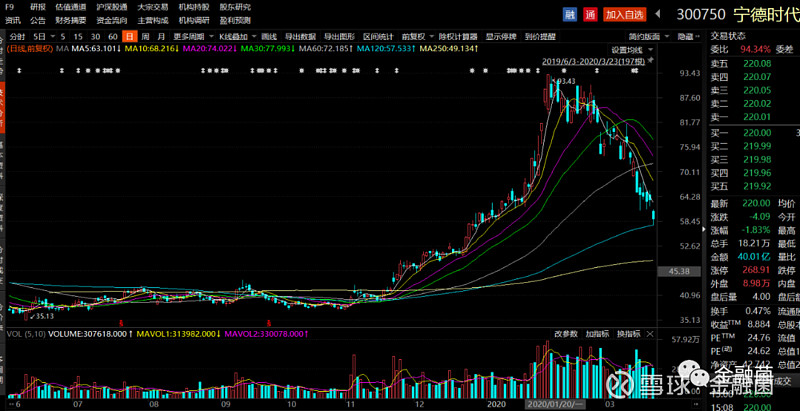Click 换指标 change indicator

tap(629, 334)
